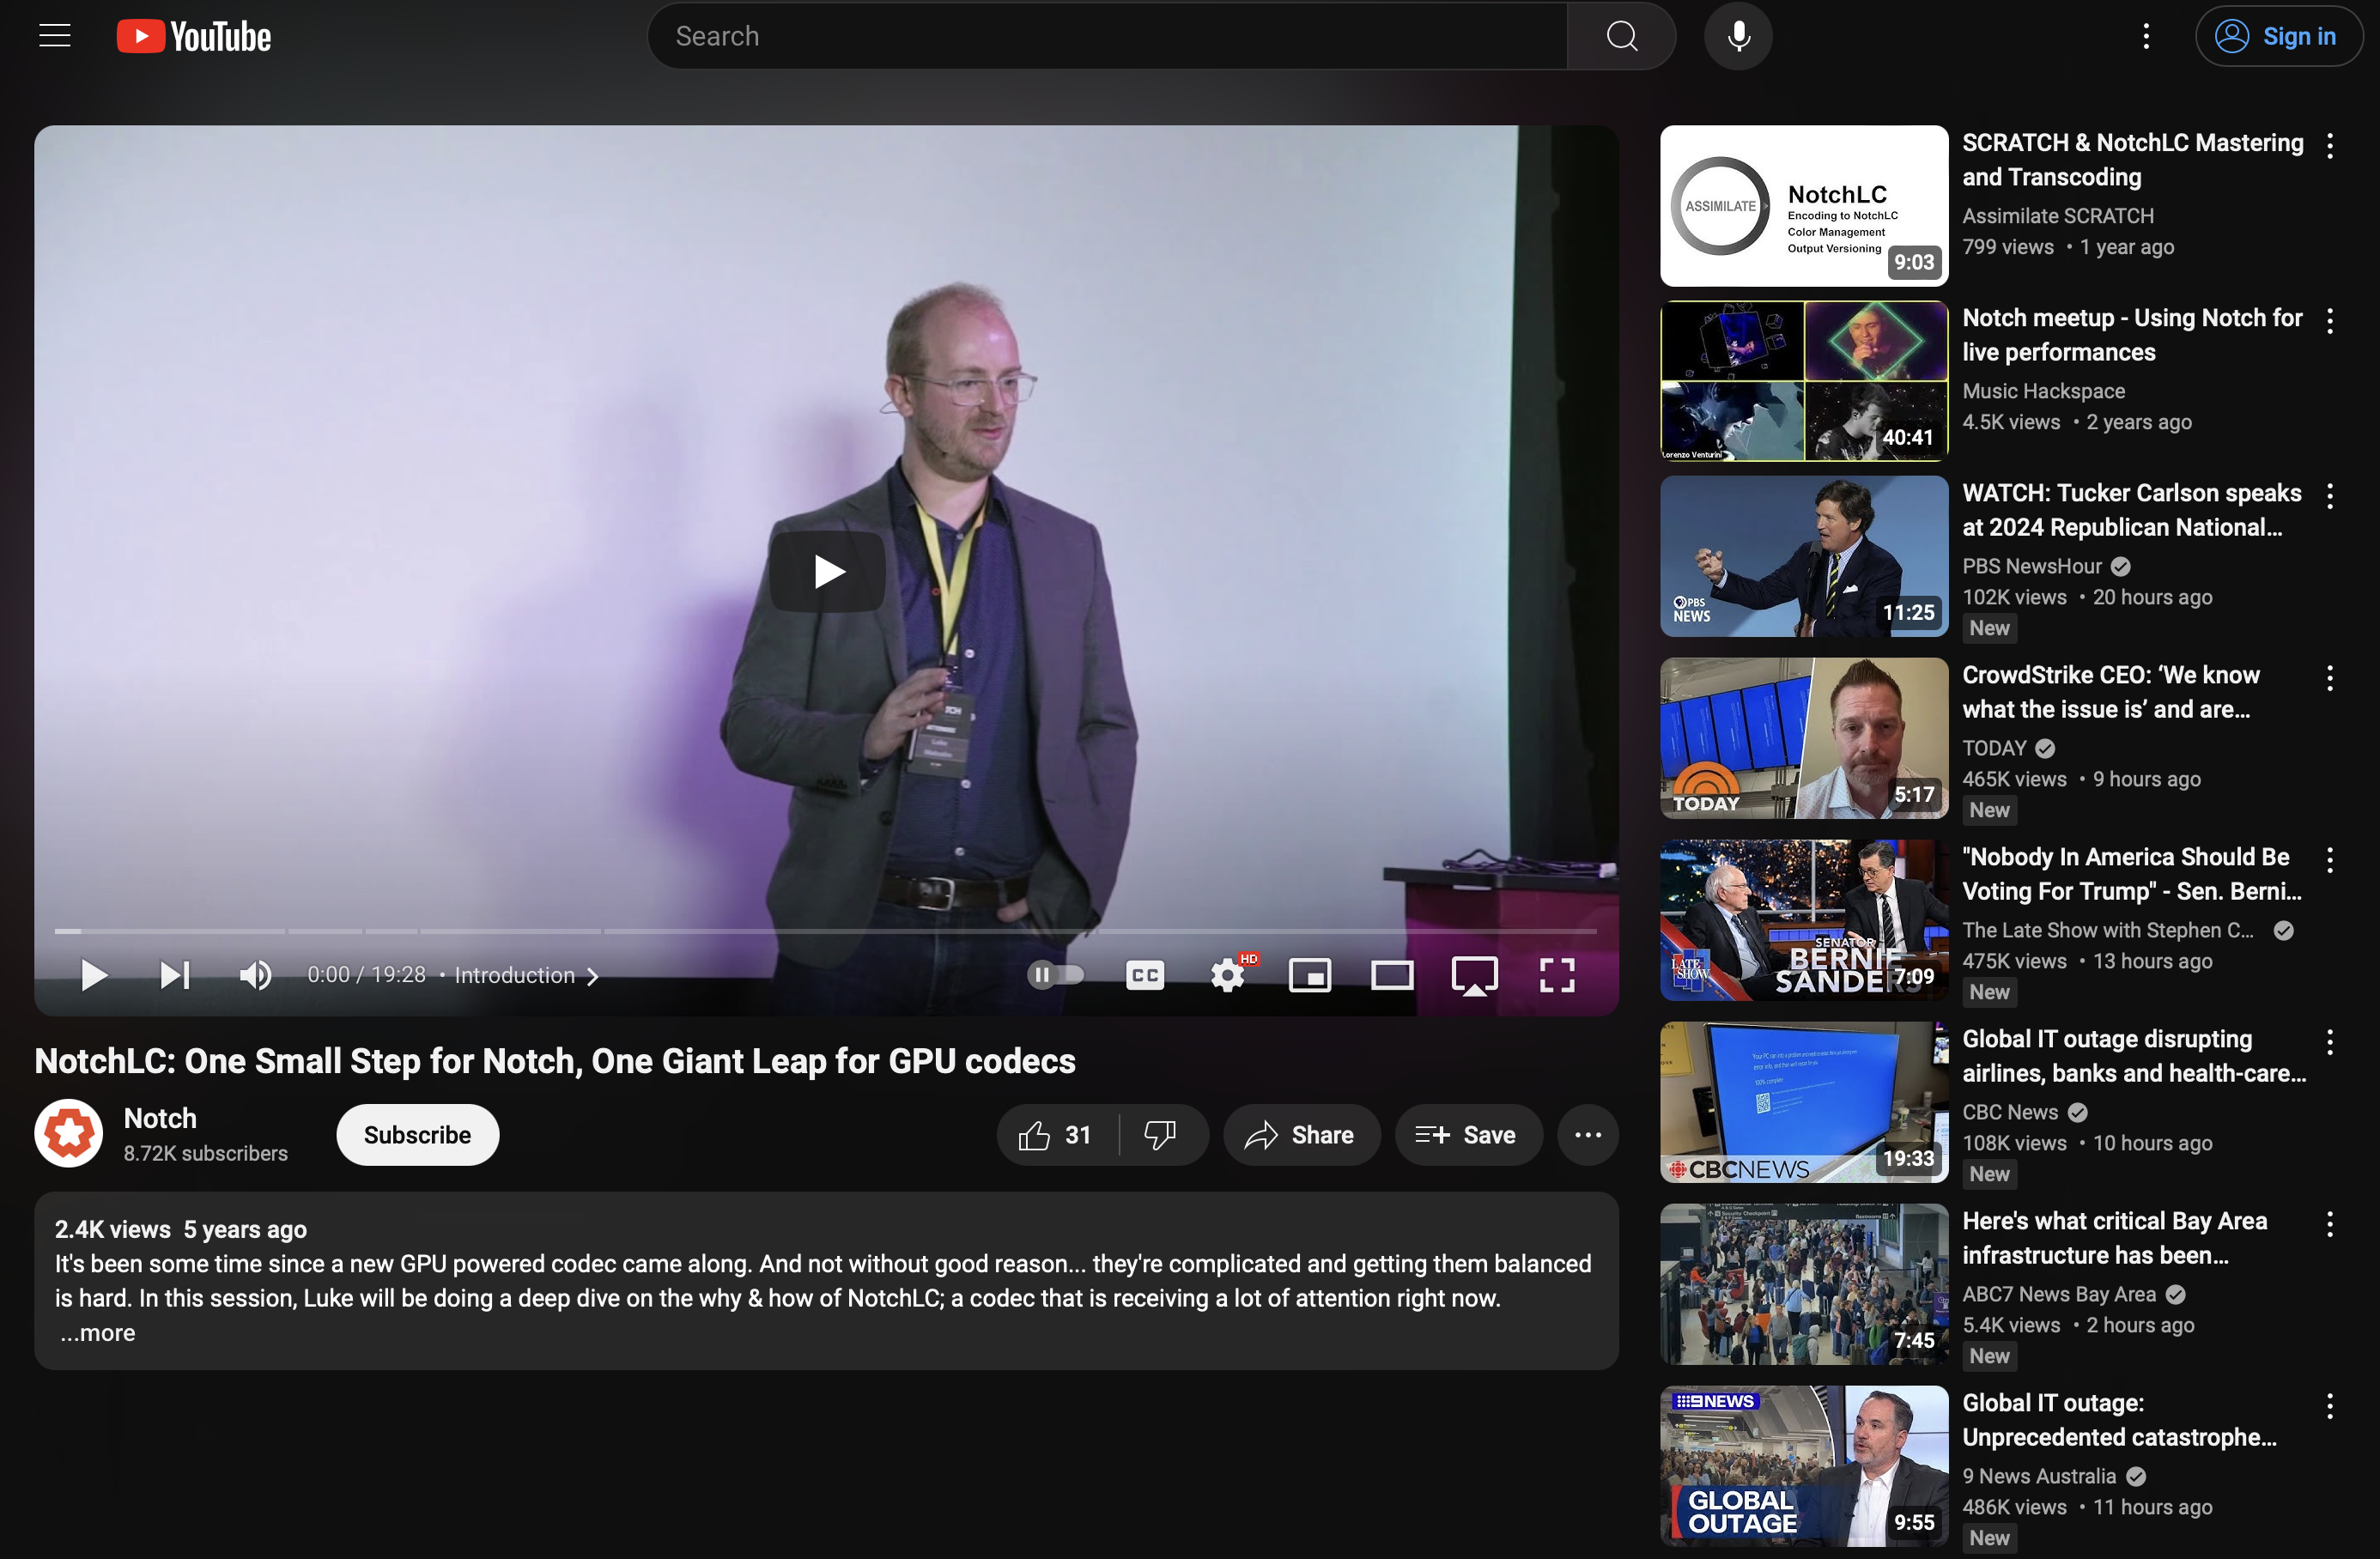Image resolution: width=2380 pixels, height=1559 pixels.
Task: Open options for Bernie Sanders video
Action: (2329, 860)
